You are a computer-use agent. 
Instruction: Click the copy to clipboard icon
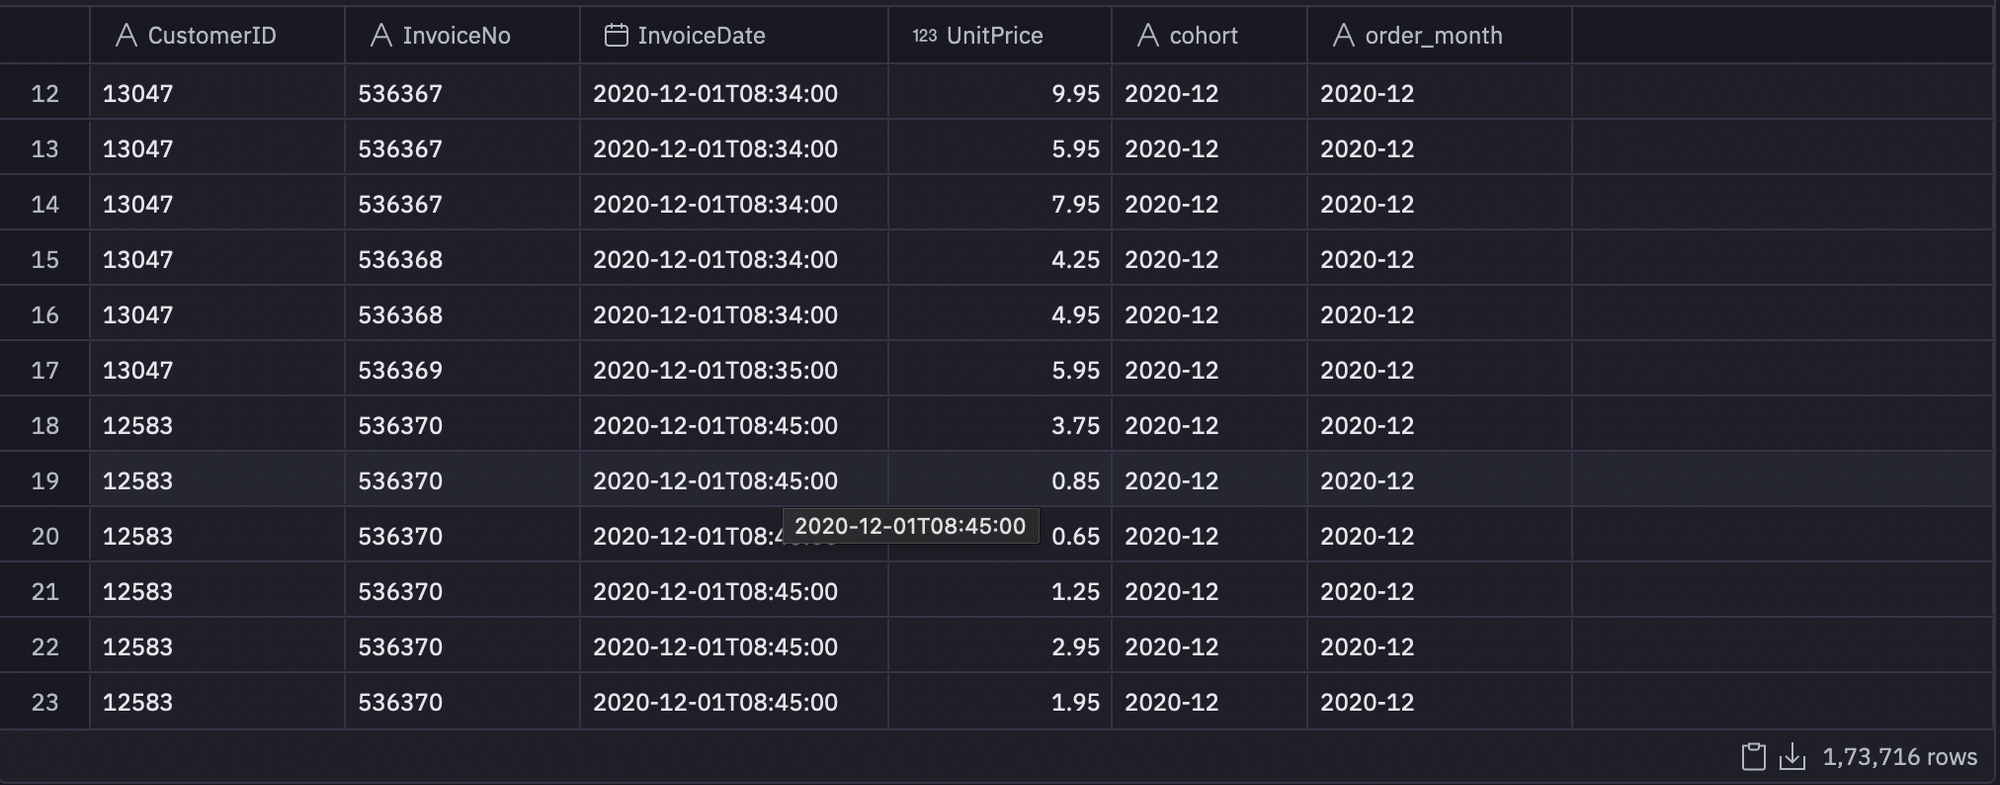[x=1753, y=757]
